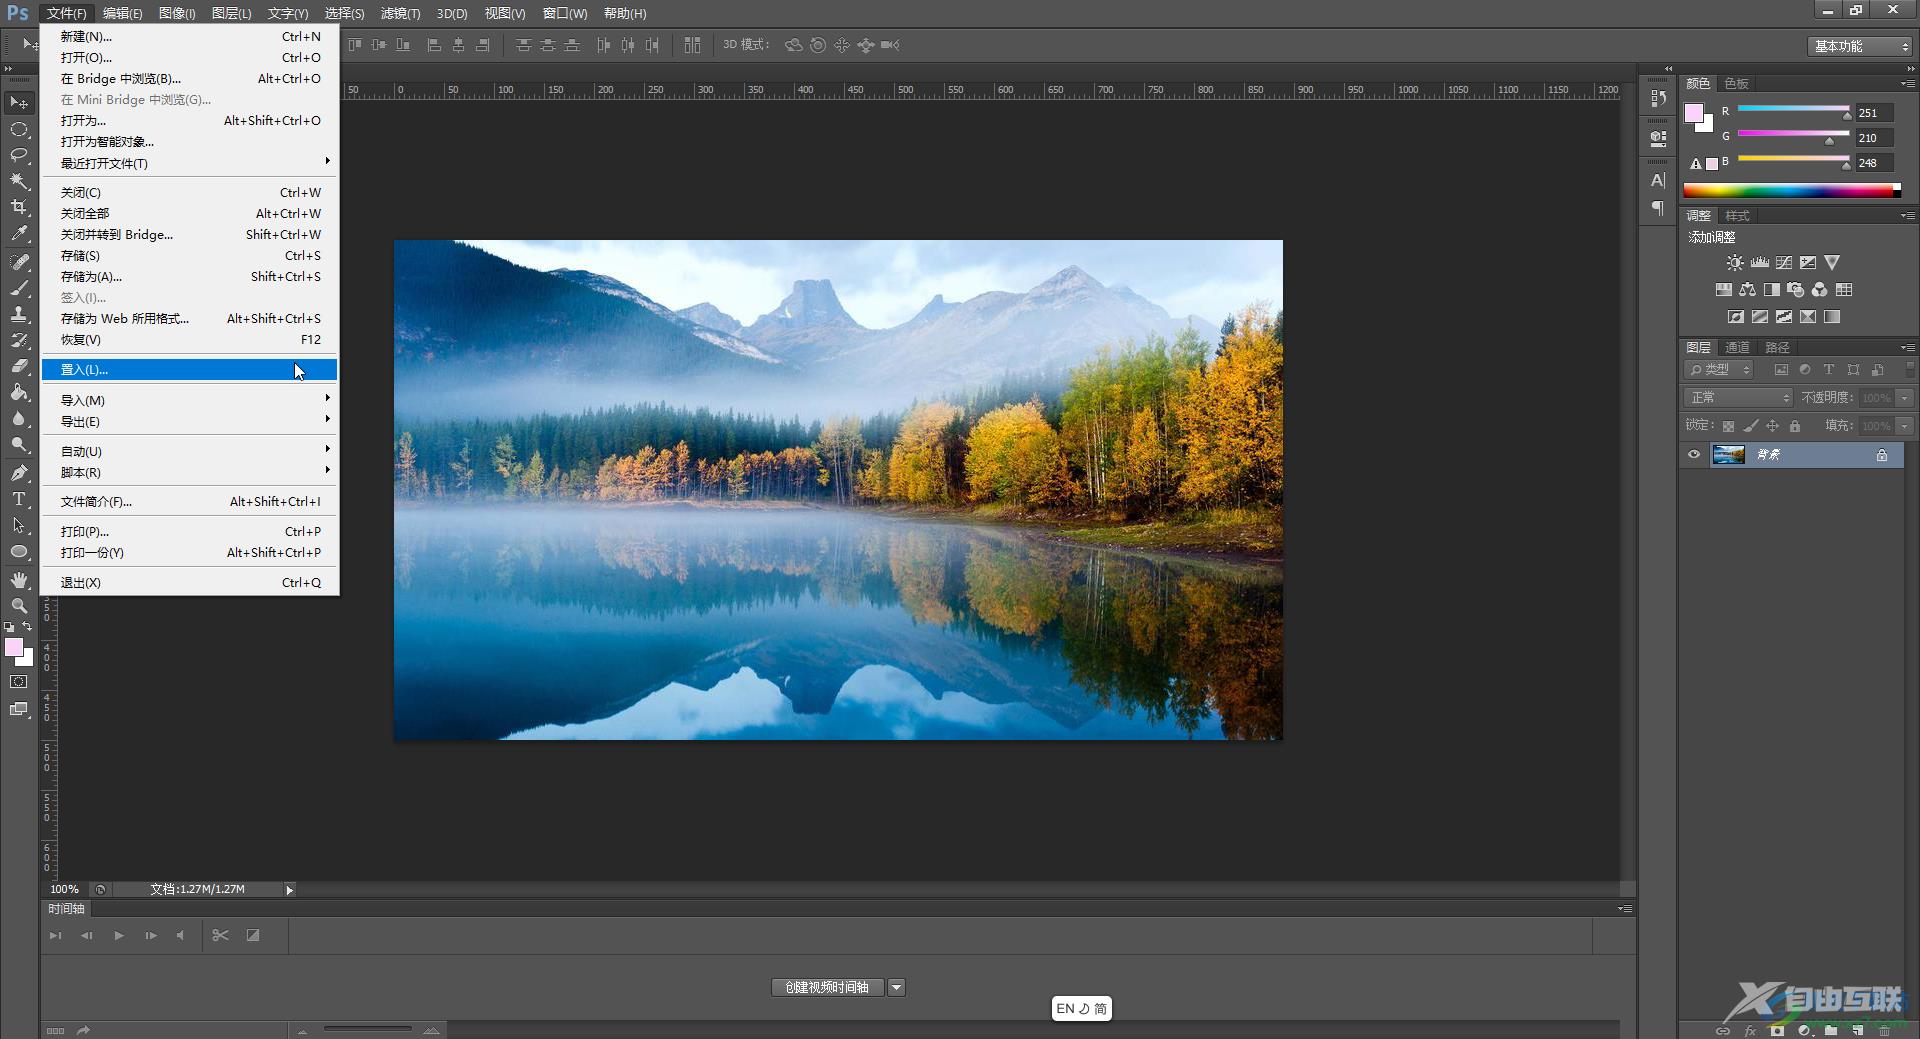Select the Dodge tool
Viewport: 1920px width, 1039px height.
pos(19,444)
